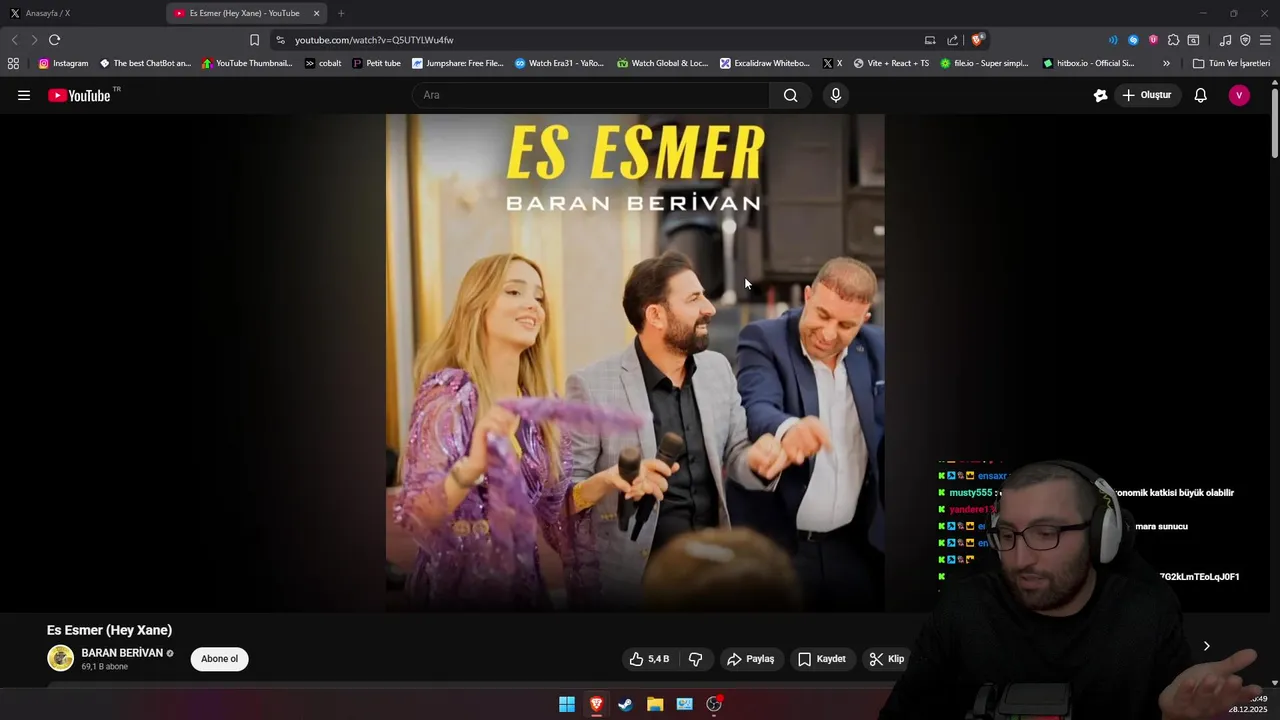This screenshot has width=1280, height=720.
Task: Click Klip clip button
Action: 886,659
